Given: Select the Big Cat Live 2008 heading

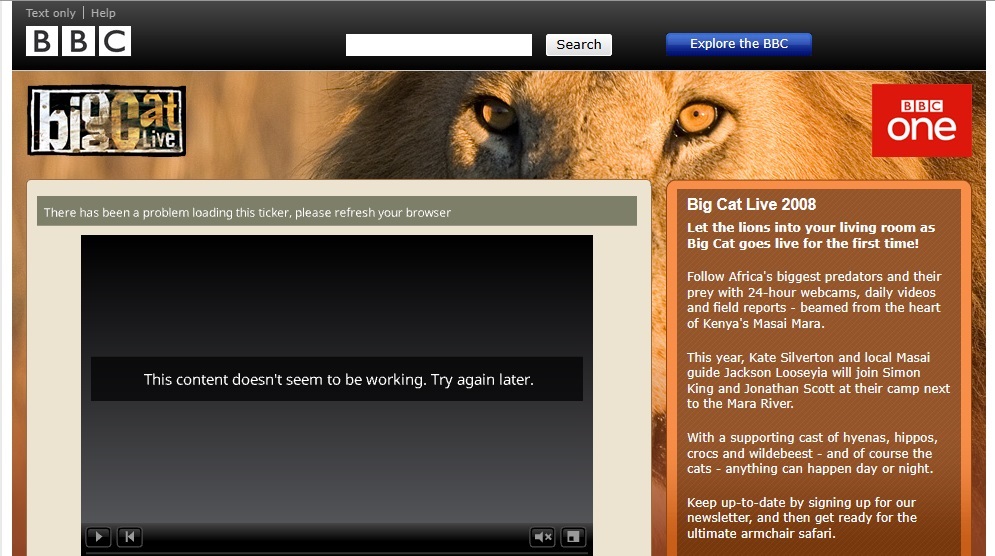Looking at the screenshot, I should 751,205.
